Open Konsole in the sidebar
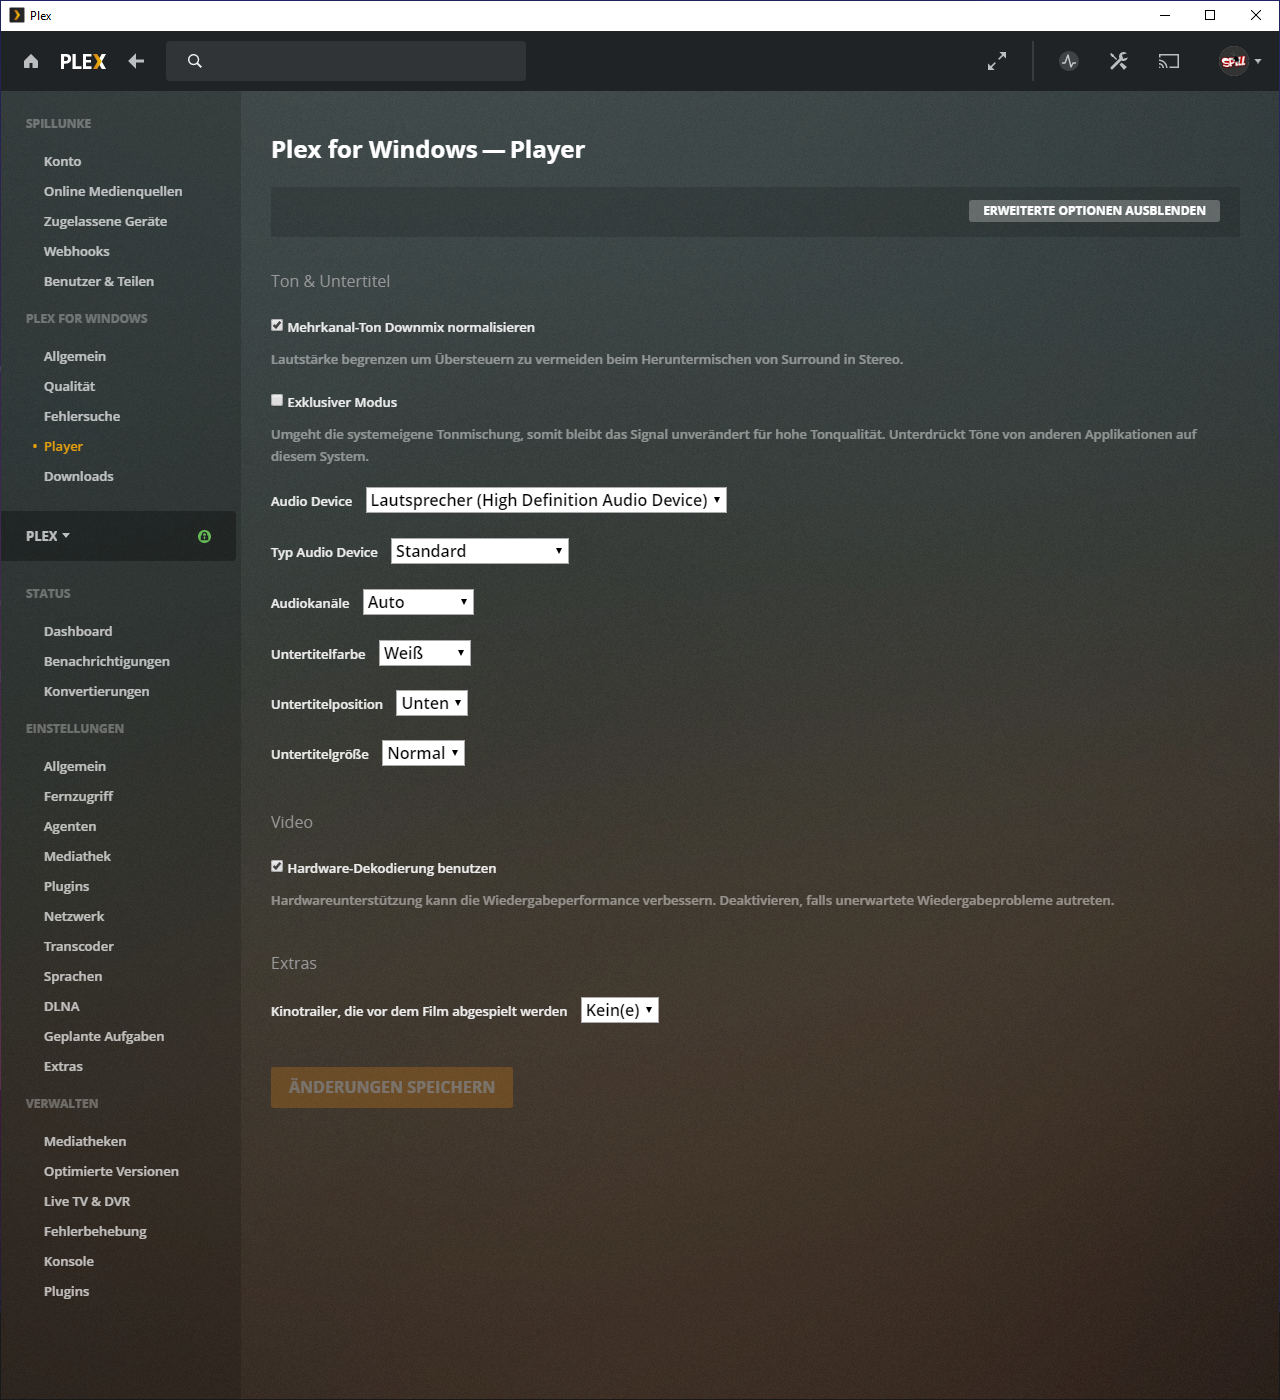Screen dimensions: 1280x1400 69,1261
